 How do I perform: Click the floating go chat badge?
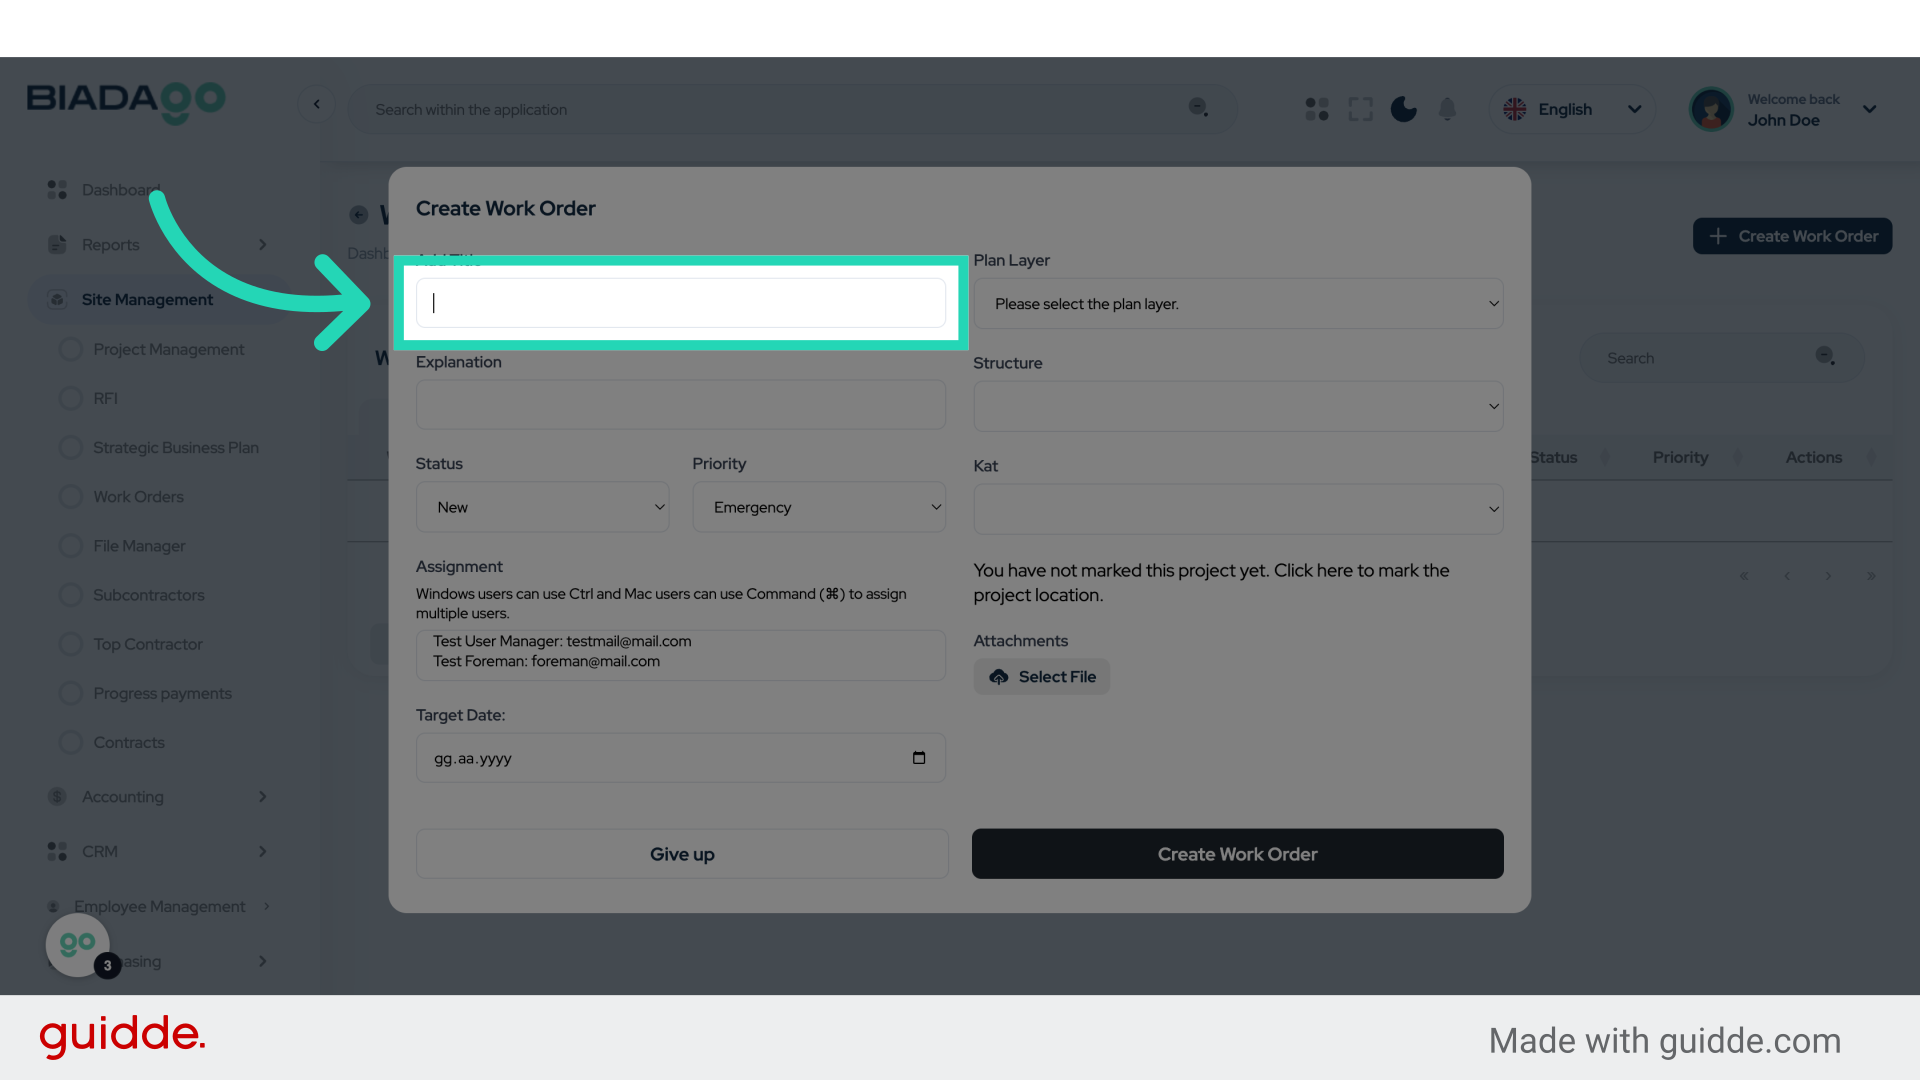tap(78, 944)
